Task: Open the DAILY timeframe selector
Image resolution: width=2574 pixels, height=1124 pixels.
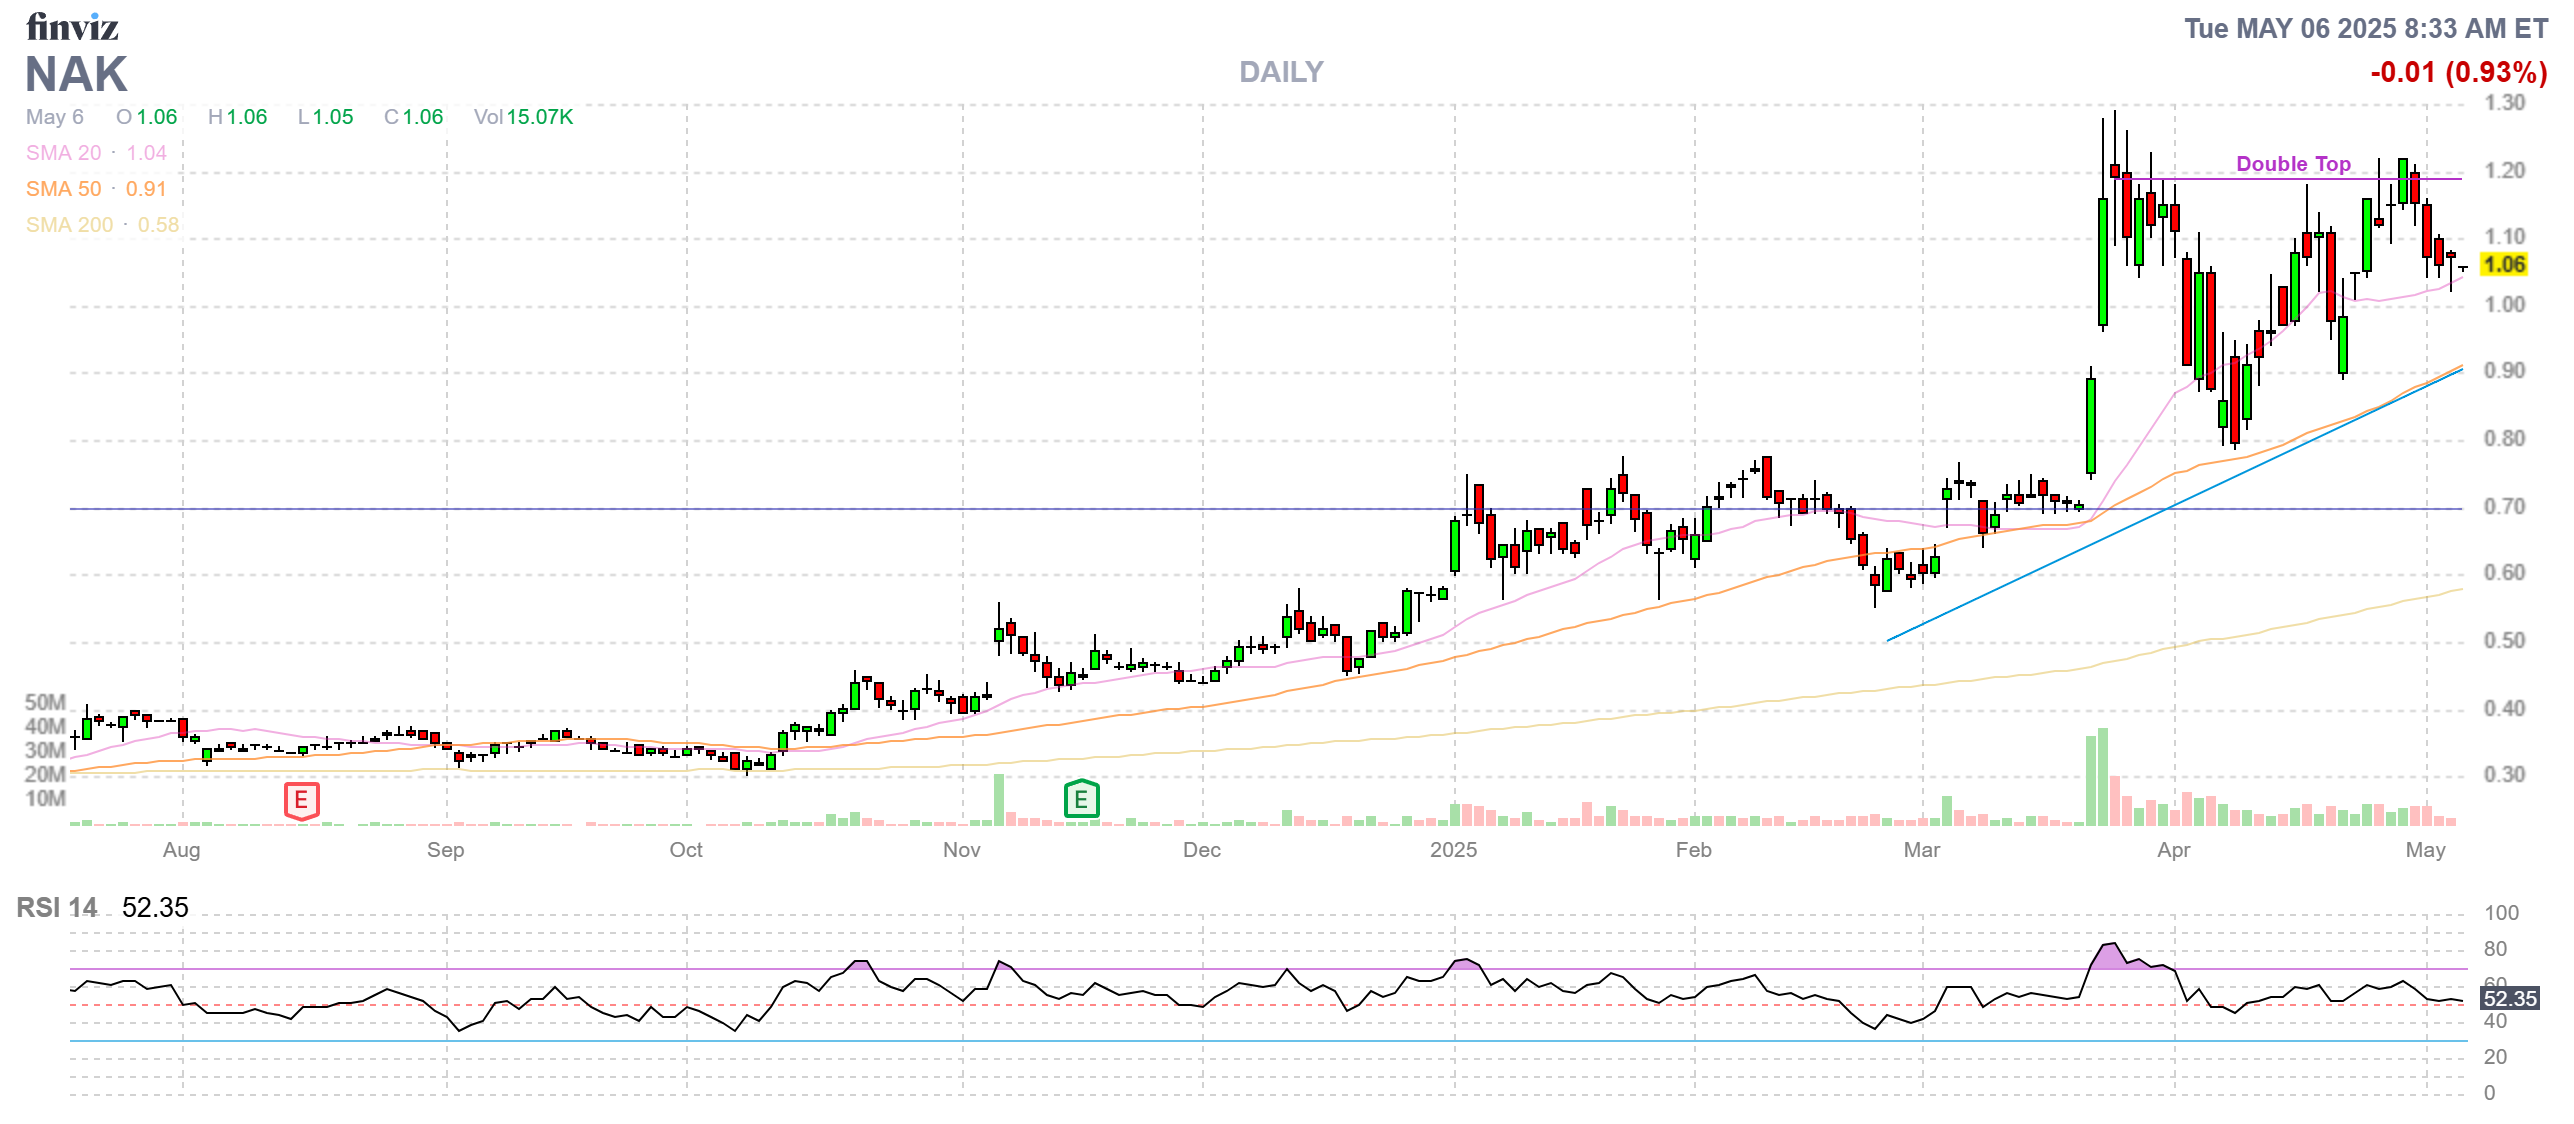Action: pos(1280,71)
